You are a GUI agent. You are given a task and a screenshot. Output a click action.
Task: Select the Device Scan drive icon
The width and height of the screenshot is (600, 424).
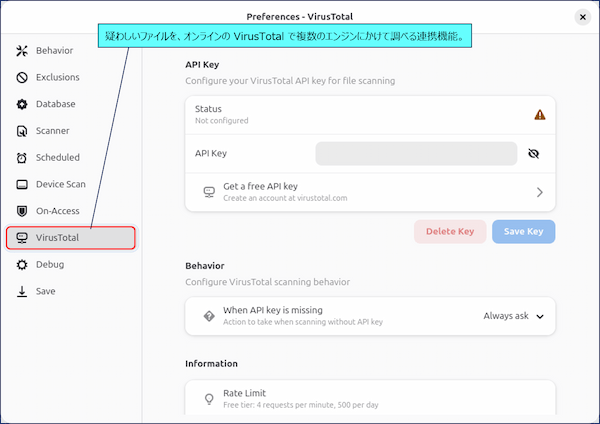(22, 184)
